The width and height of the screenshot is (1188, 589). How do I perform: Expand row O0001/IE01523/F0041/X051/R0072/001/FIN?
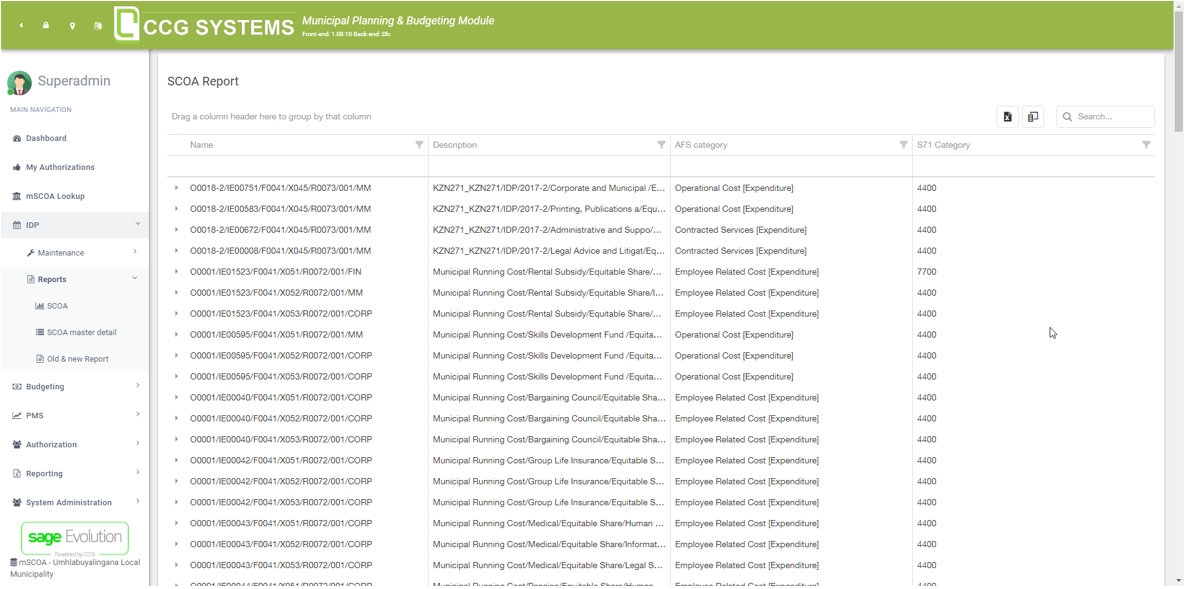(x=177, y=272)
